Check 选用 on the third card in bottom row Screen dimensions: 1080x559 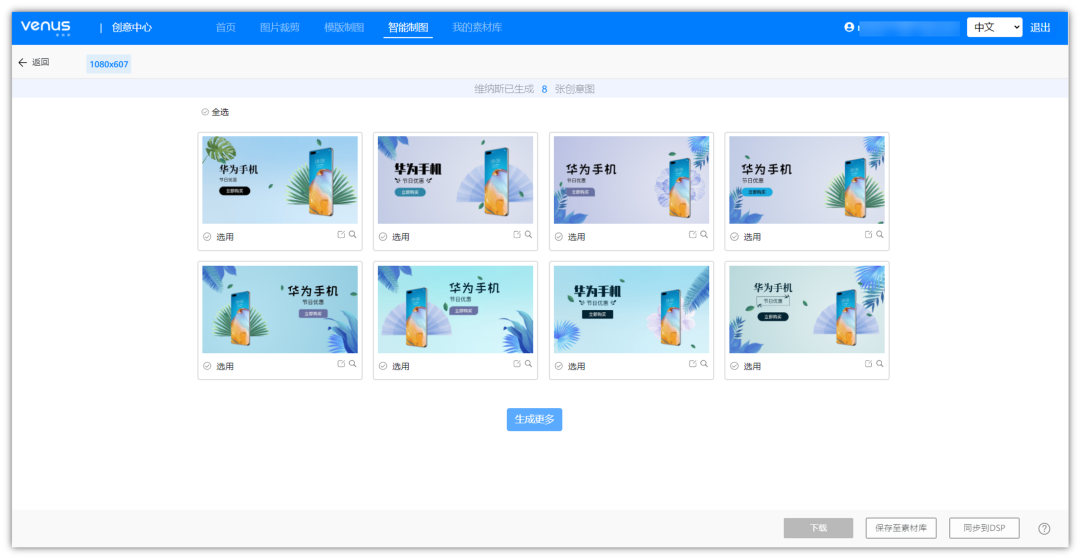[x=559, y=366]
